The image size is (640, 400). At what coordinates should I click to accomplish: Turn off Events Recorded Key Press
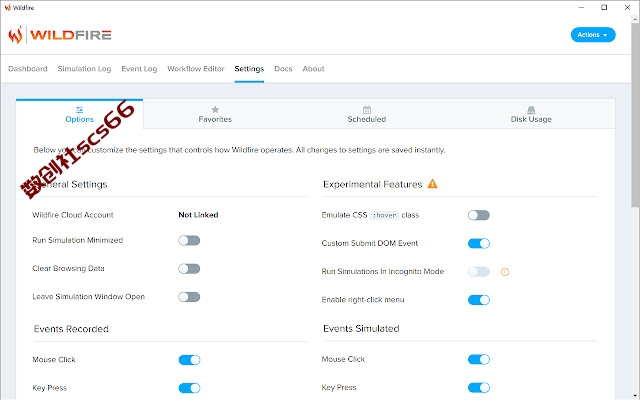click(189, 388)
